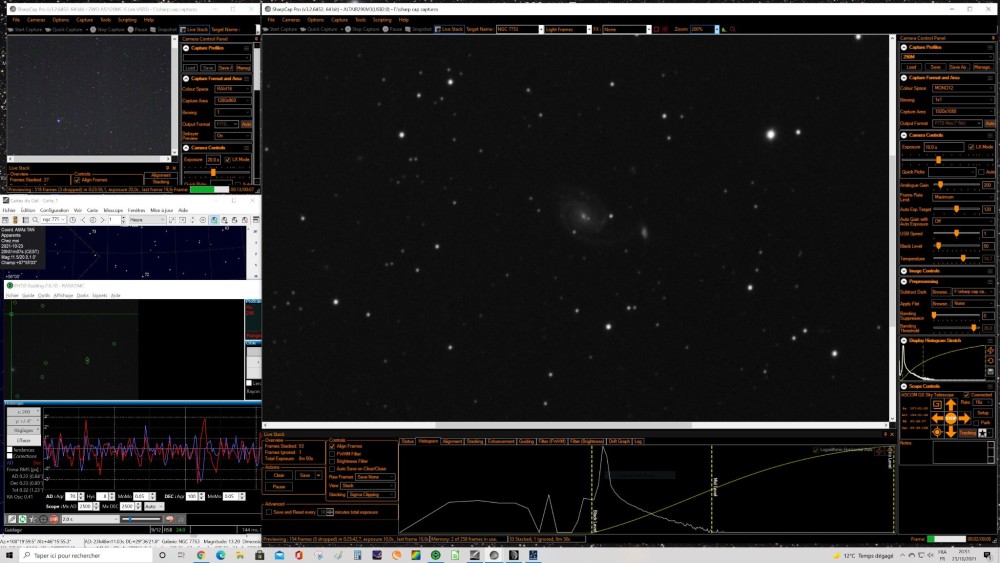The height and width of the screenshot is (563, 1000).
Task: Toggle Auto checkbox next to Quick Picks
Action: pos(982,172)
